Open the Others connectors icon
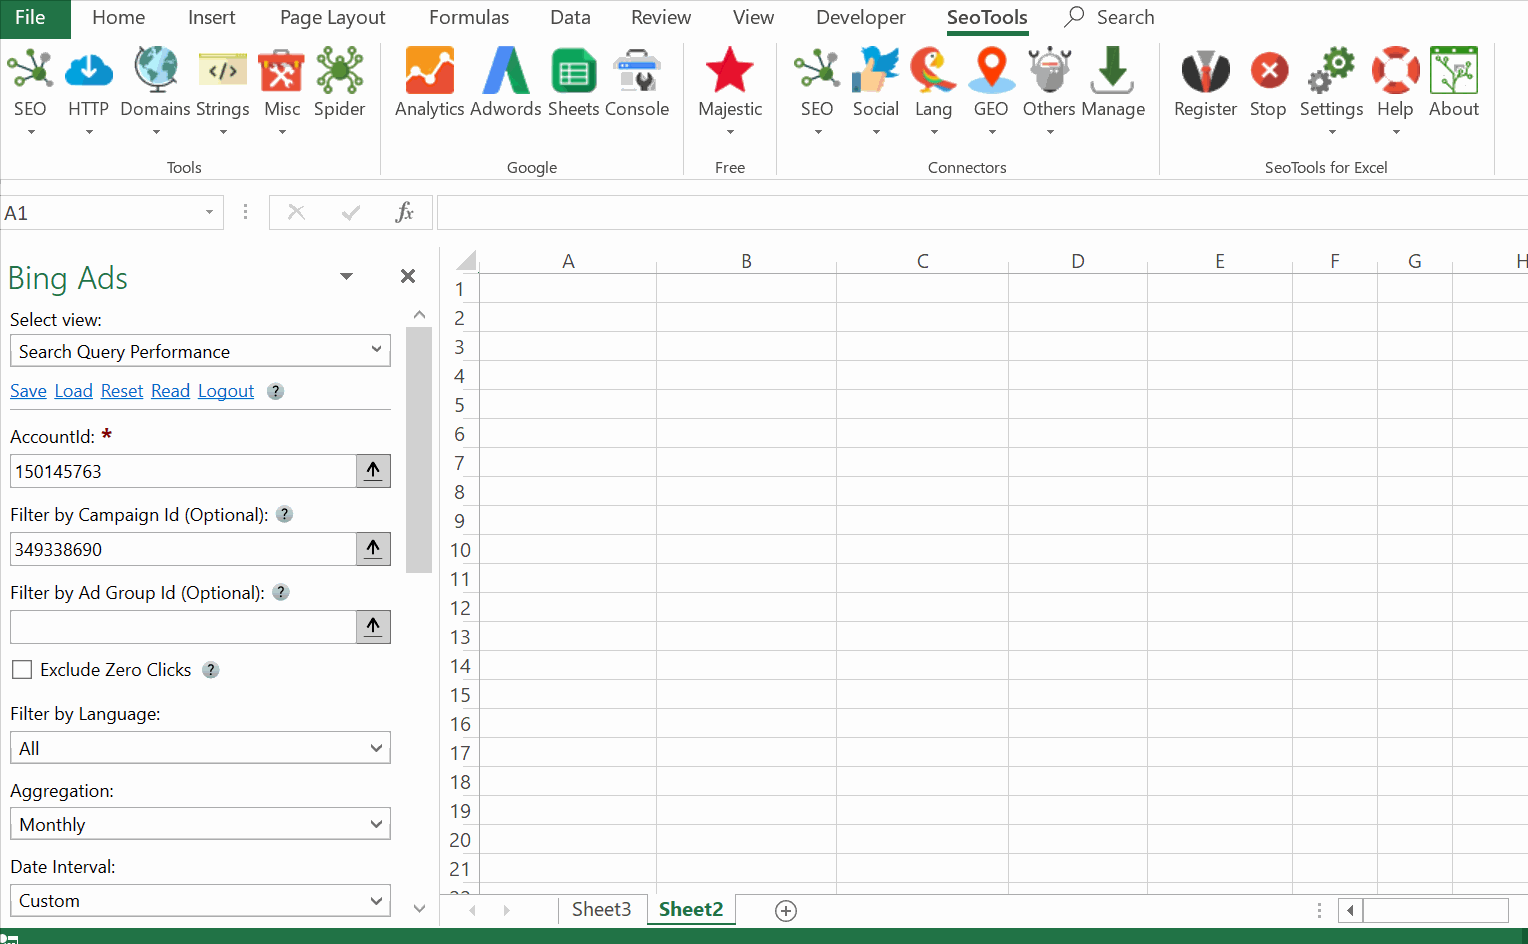 (1050, 70)
